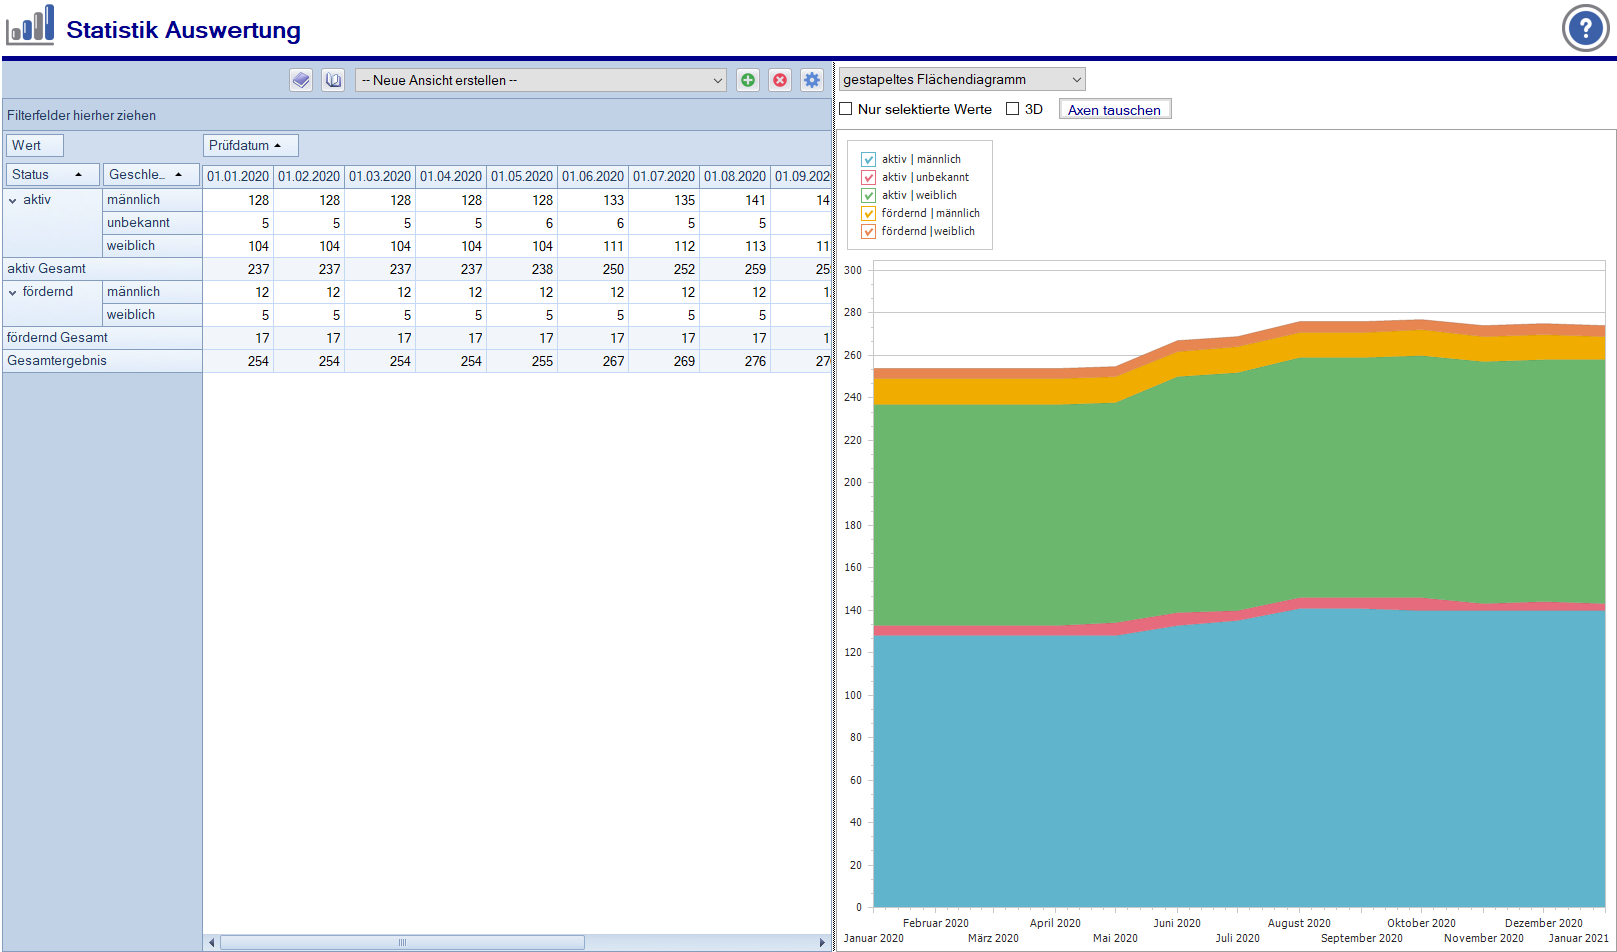Viewport: 1617px width, 952px height.
Task: Enable the Nur selektierte Werte checkbox
Action: 846,109
